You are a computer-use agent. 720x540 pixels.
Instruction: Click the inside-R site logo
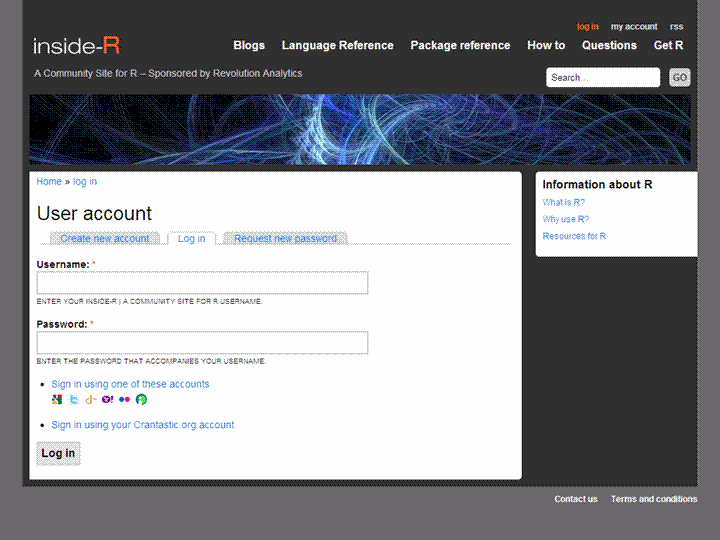click(x=77, y=46)
